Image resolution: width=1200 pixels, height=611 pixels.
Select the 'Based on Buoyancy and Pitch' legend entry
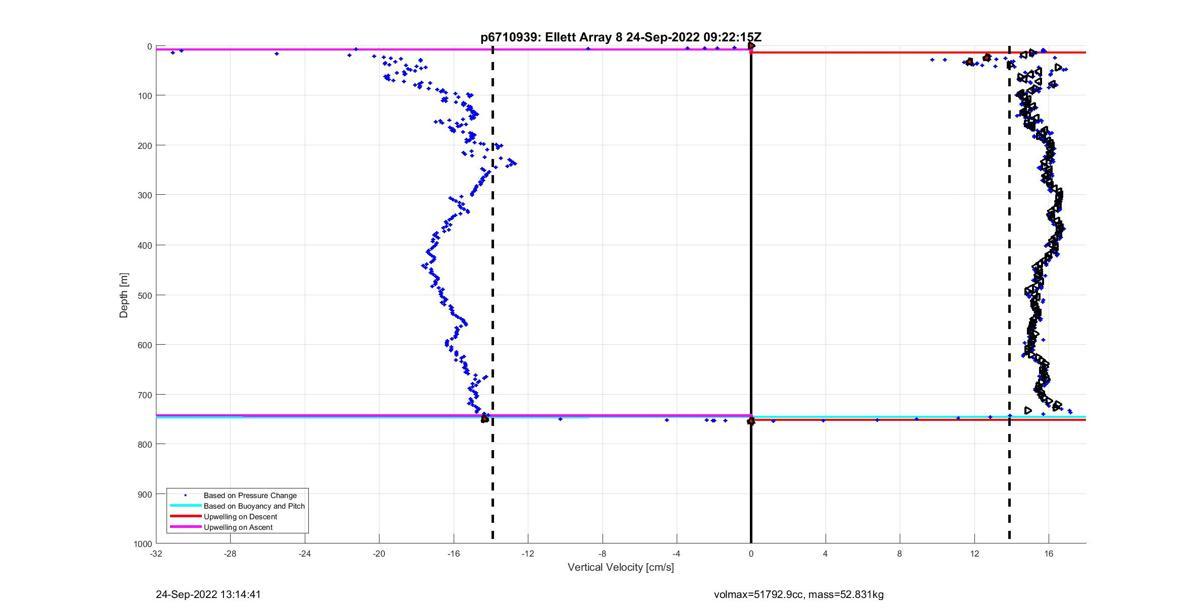tap(254, 506)
